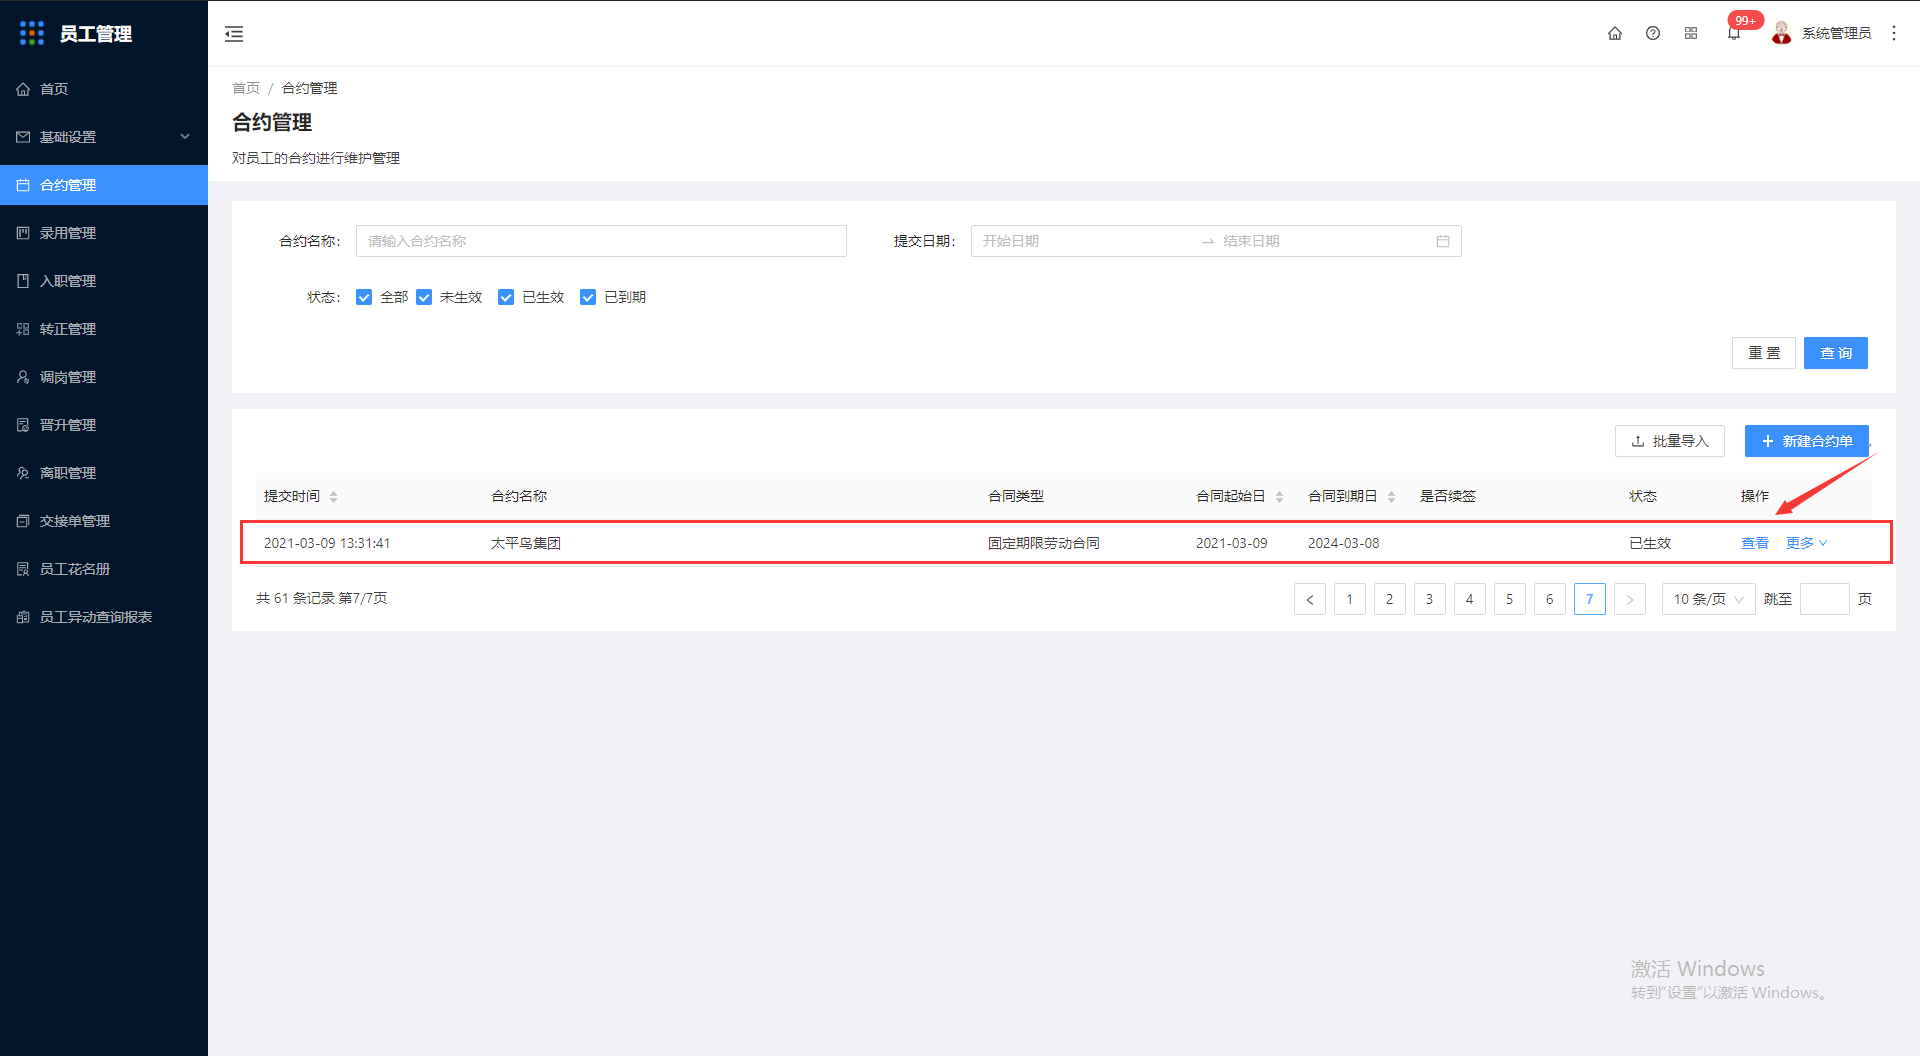Go to page 1
This screenshot has height=1056, width=1920.
click(1350, 599)
